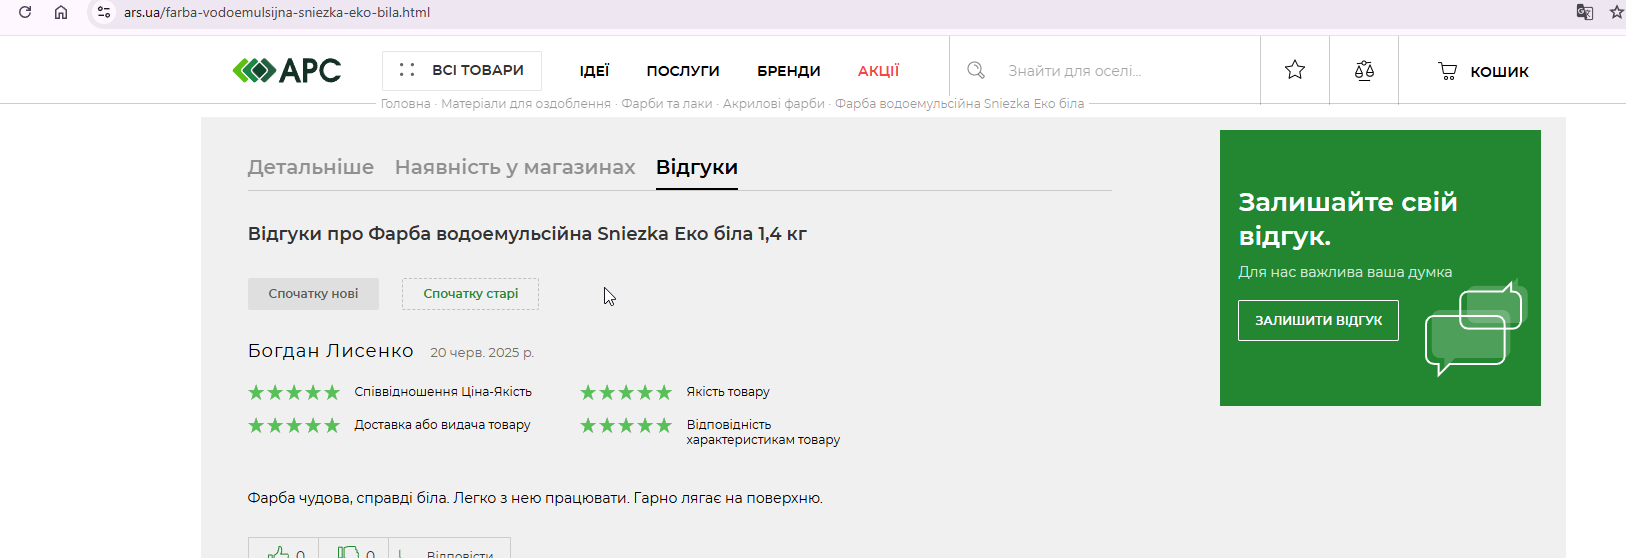Open product comparison scales icon
Viewport: 1626px width, 558px height.
[1364, 70]
